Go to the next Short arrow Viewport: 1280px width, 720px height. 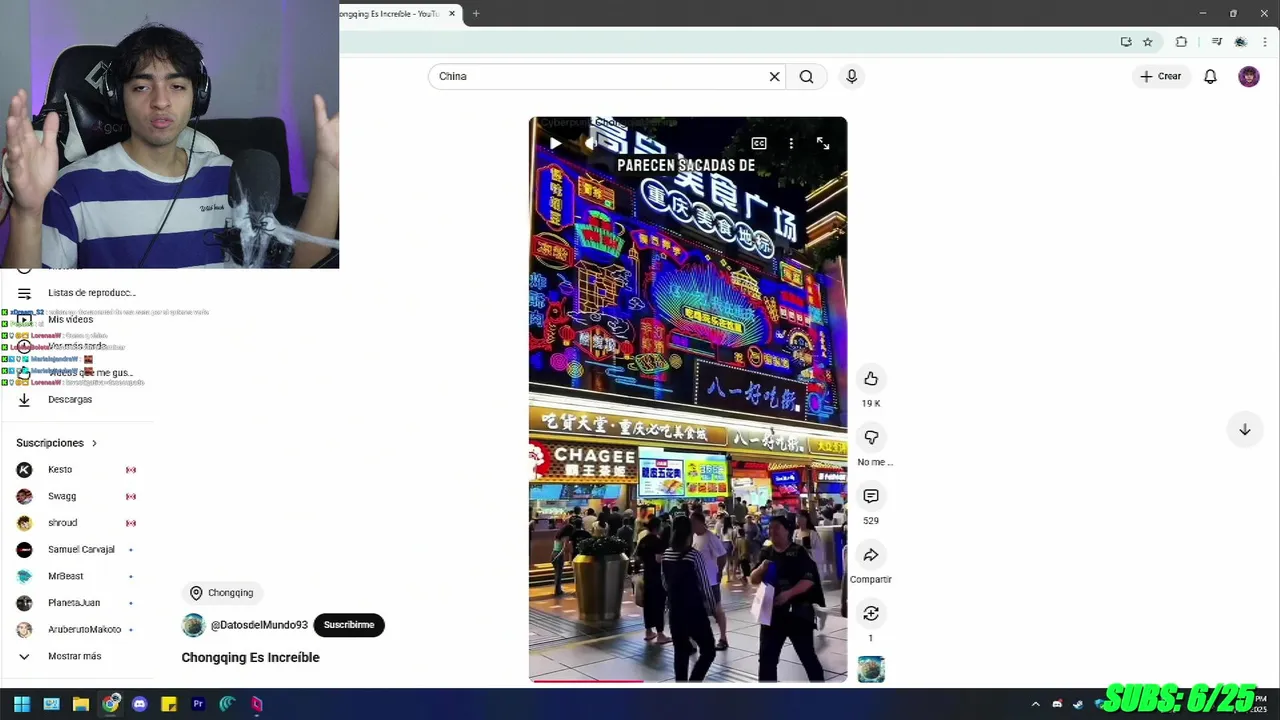click(x=1245, y=429)
